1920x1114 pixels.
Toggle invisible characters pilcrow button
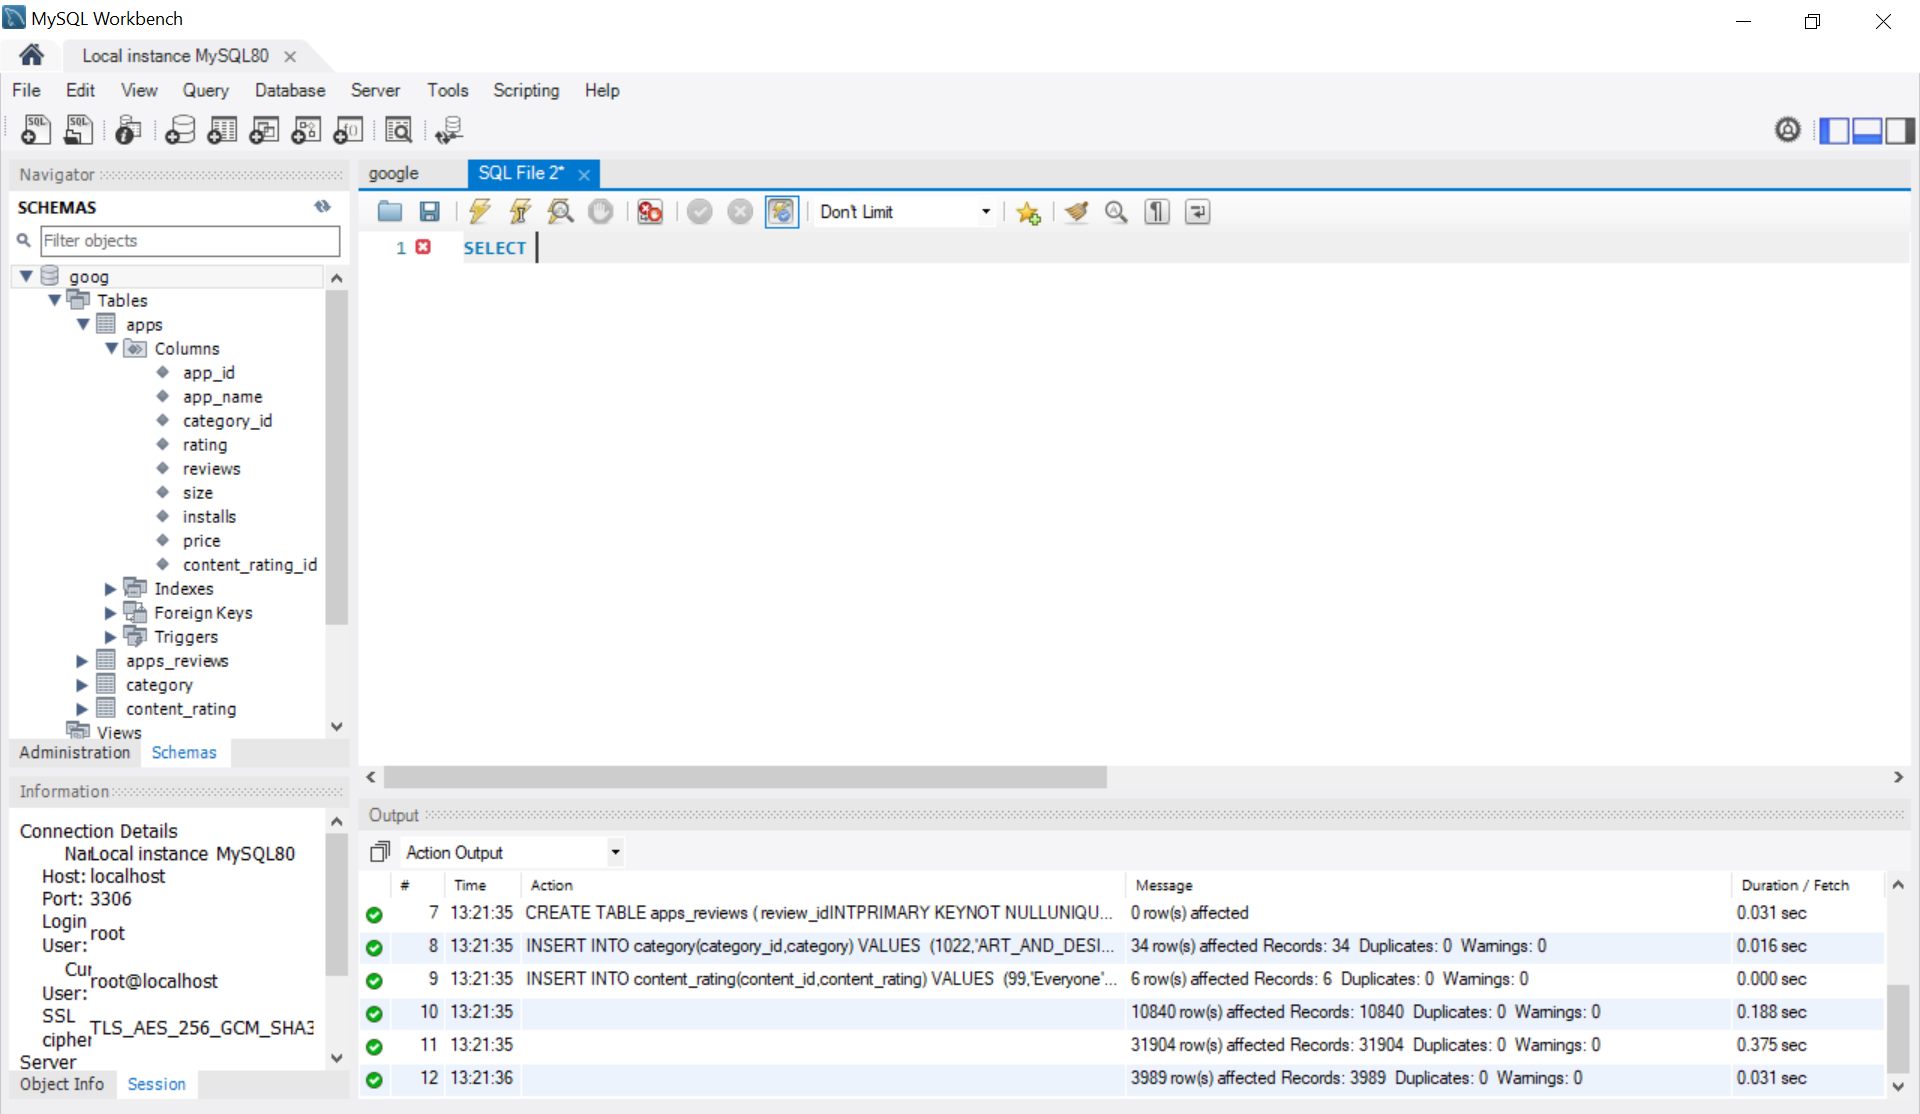coord(1156,211)
